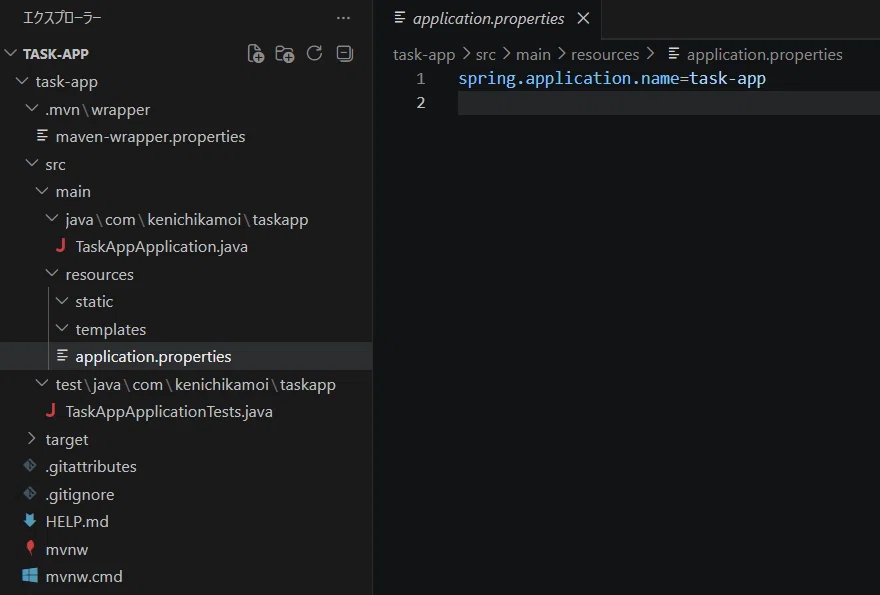Click the resources breadcrumb segment
The height and width of the screenshot is (595, 880).
[x=605, y=54]
